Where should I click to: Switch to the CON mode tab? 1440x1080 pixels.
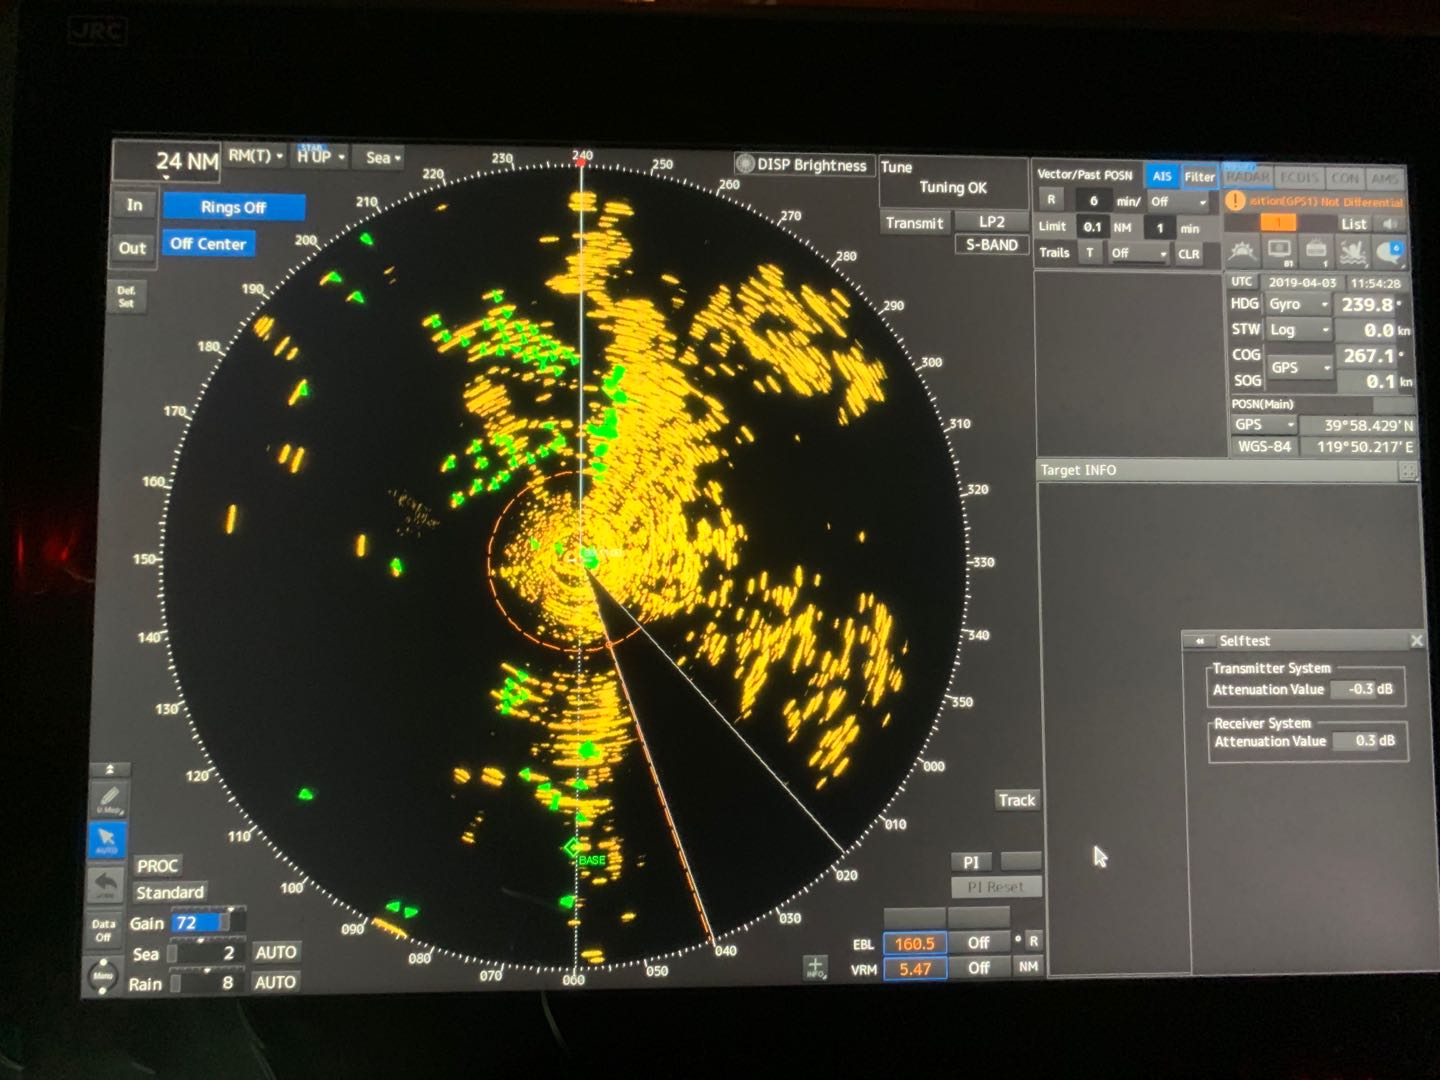pyautogui.click(x=1345, y=178)
